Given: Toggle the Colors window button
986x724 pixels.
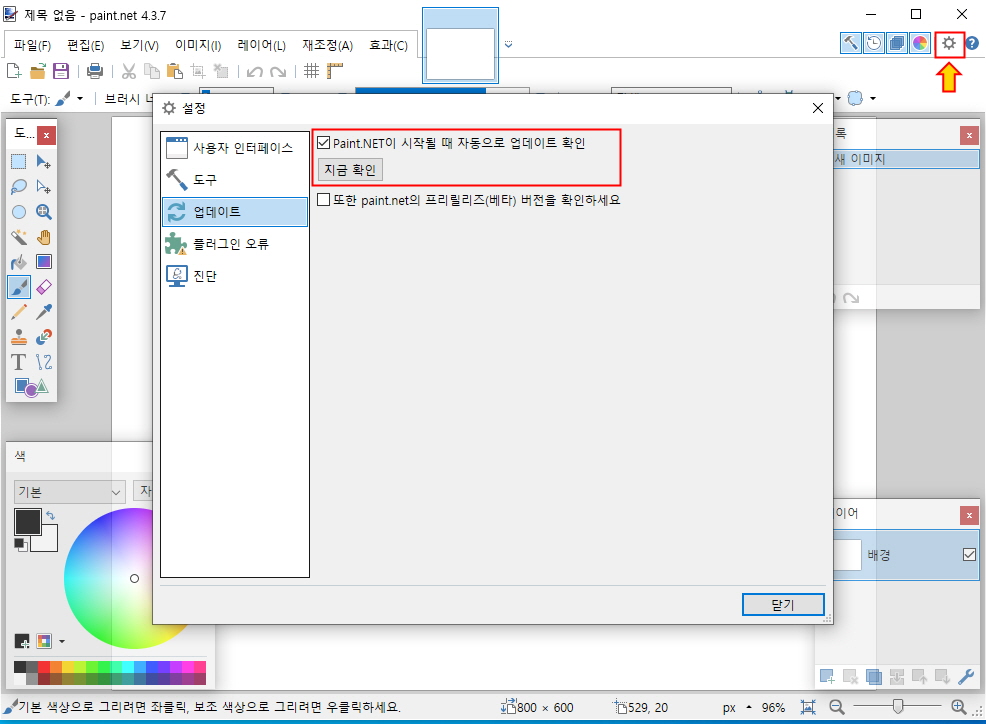Looking at the screenshot, I should [x=920, y=43].
